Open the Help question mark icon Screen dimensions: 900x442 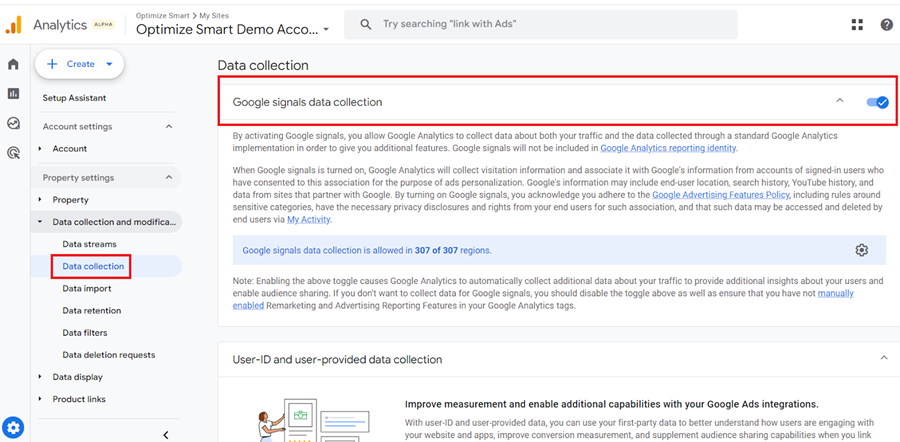886,24
